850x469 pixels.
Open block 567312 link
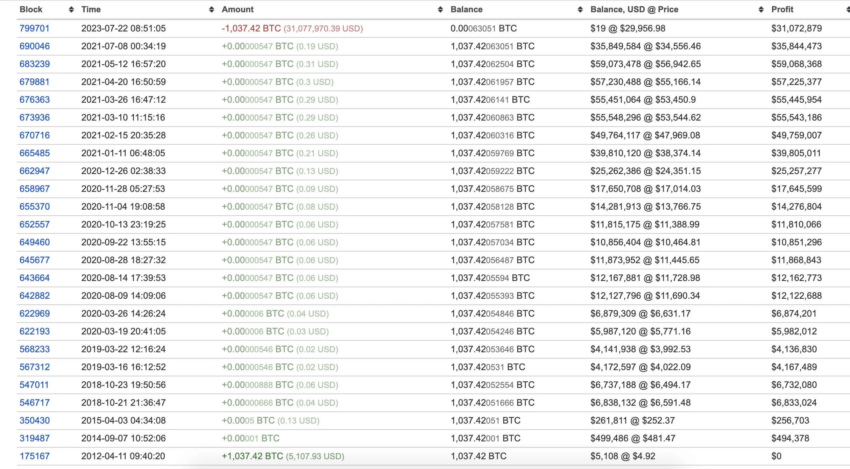pos(34,367)
